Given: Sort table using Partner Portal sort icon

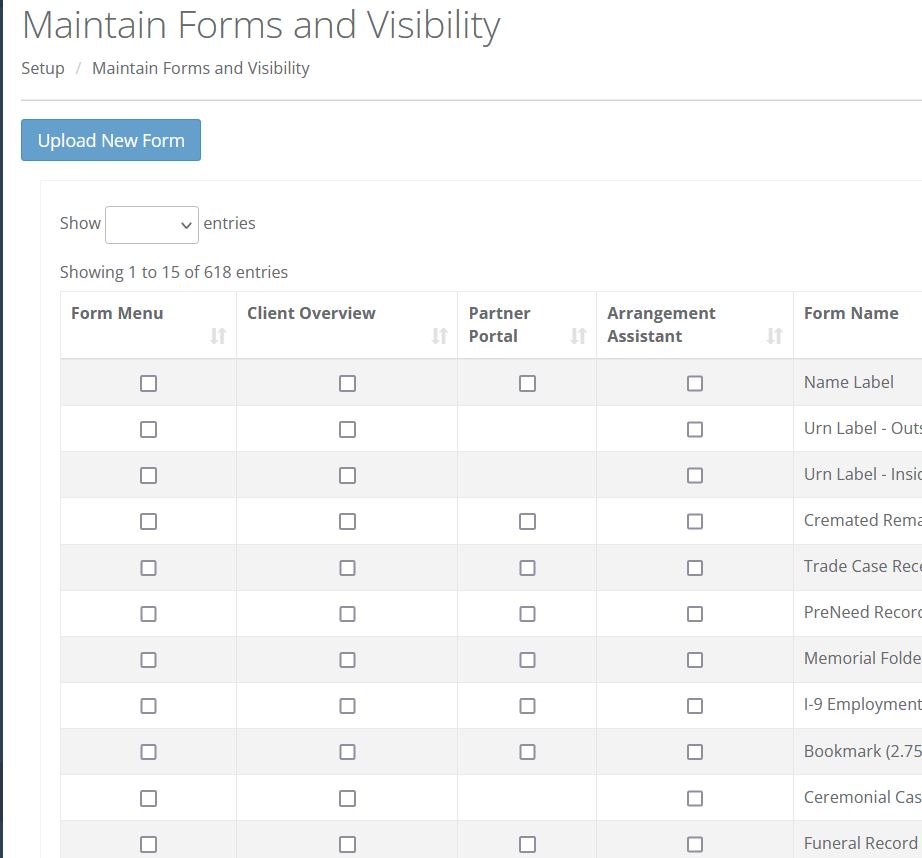Looking at the screenshot, I should click(578, 336).
